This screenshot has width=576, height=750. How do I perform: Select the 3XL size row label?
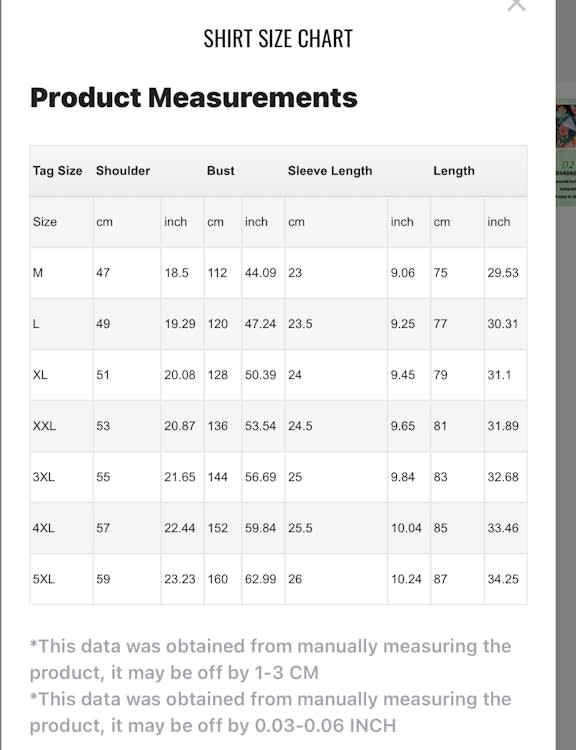44,477
